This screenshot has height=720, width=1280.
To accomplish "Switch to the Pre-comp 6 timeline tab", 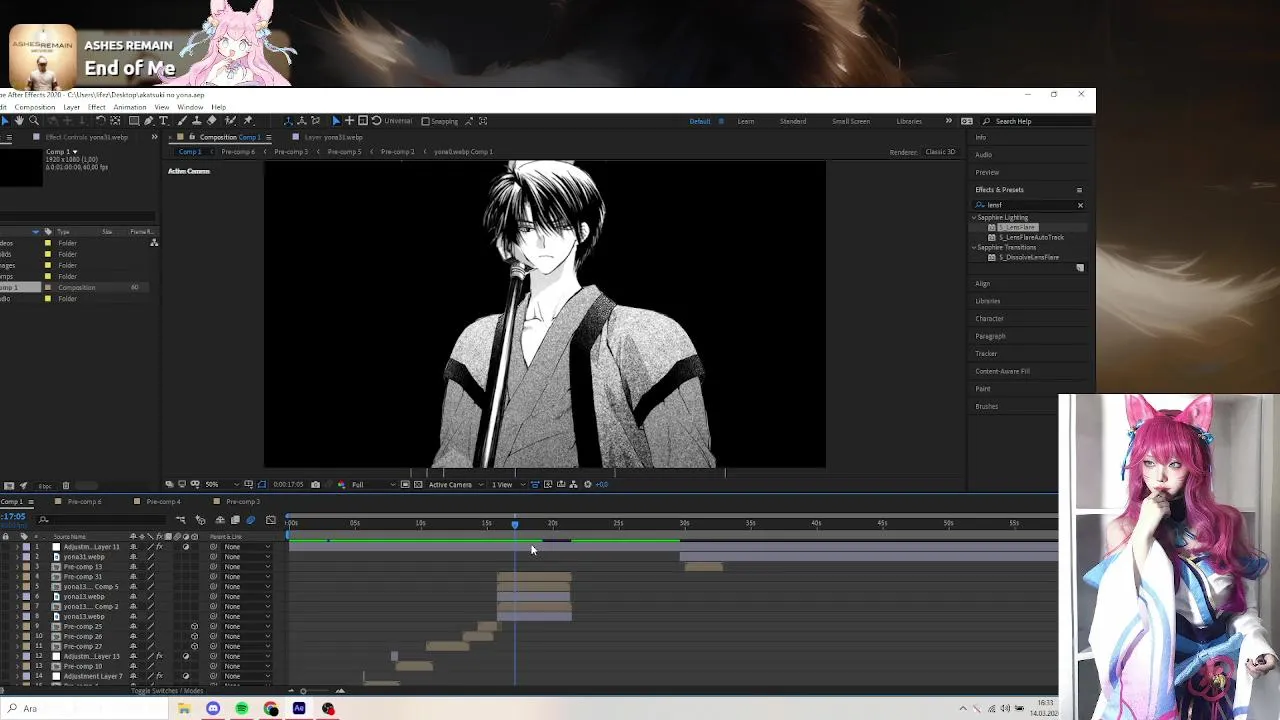I will (84, 502).
